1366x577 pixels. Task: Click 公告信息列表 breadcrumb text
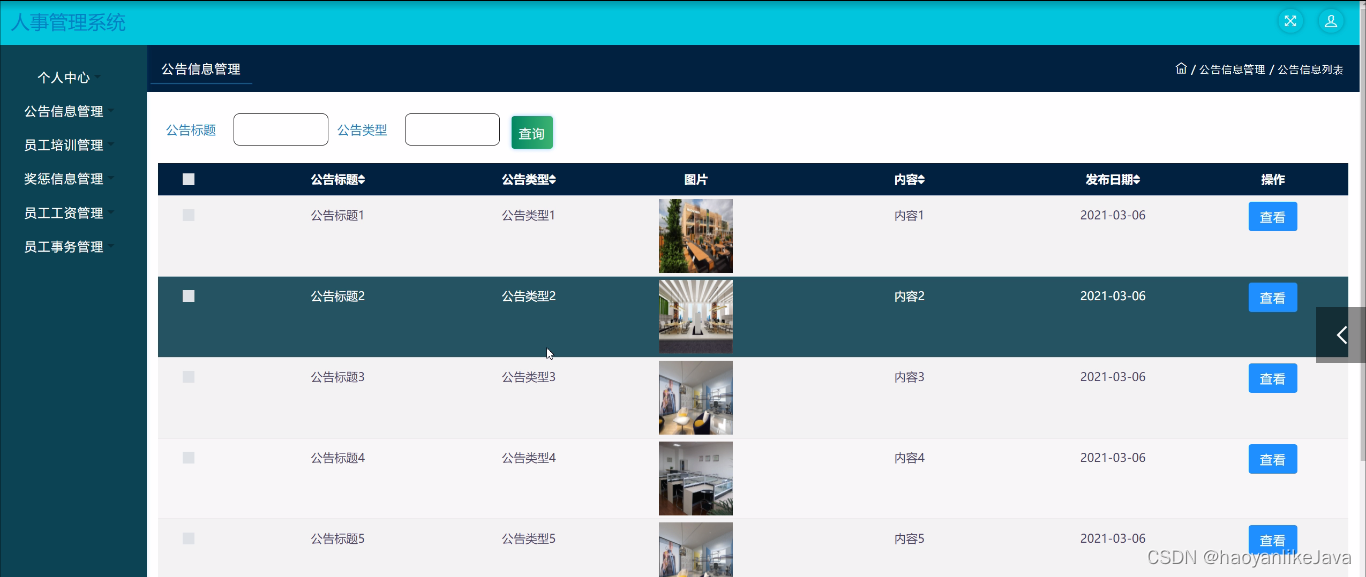[1311, 70]
